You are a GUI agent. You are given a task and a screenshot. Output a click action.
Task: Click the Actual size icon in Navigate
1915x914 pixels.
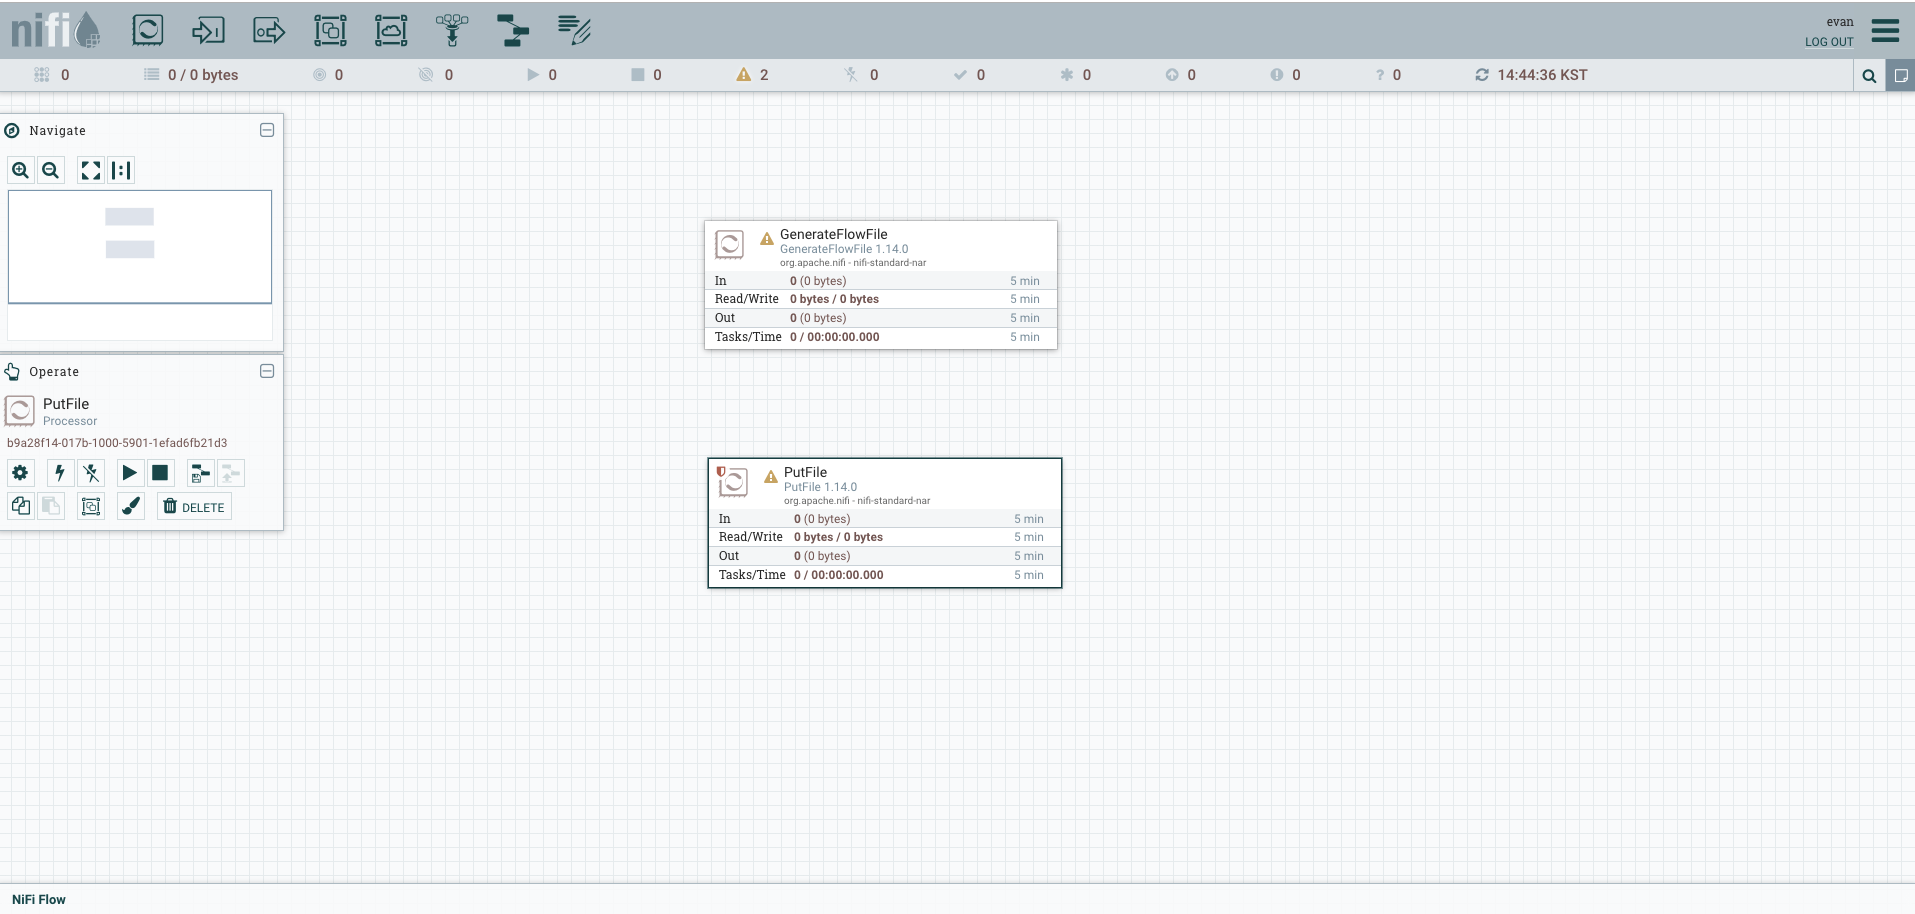[121, 170]
